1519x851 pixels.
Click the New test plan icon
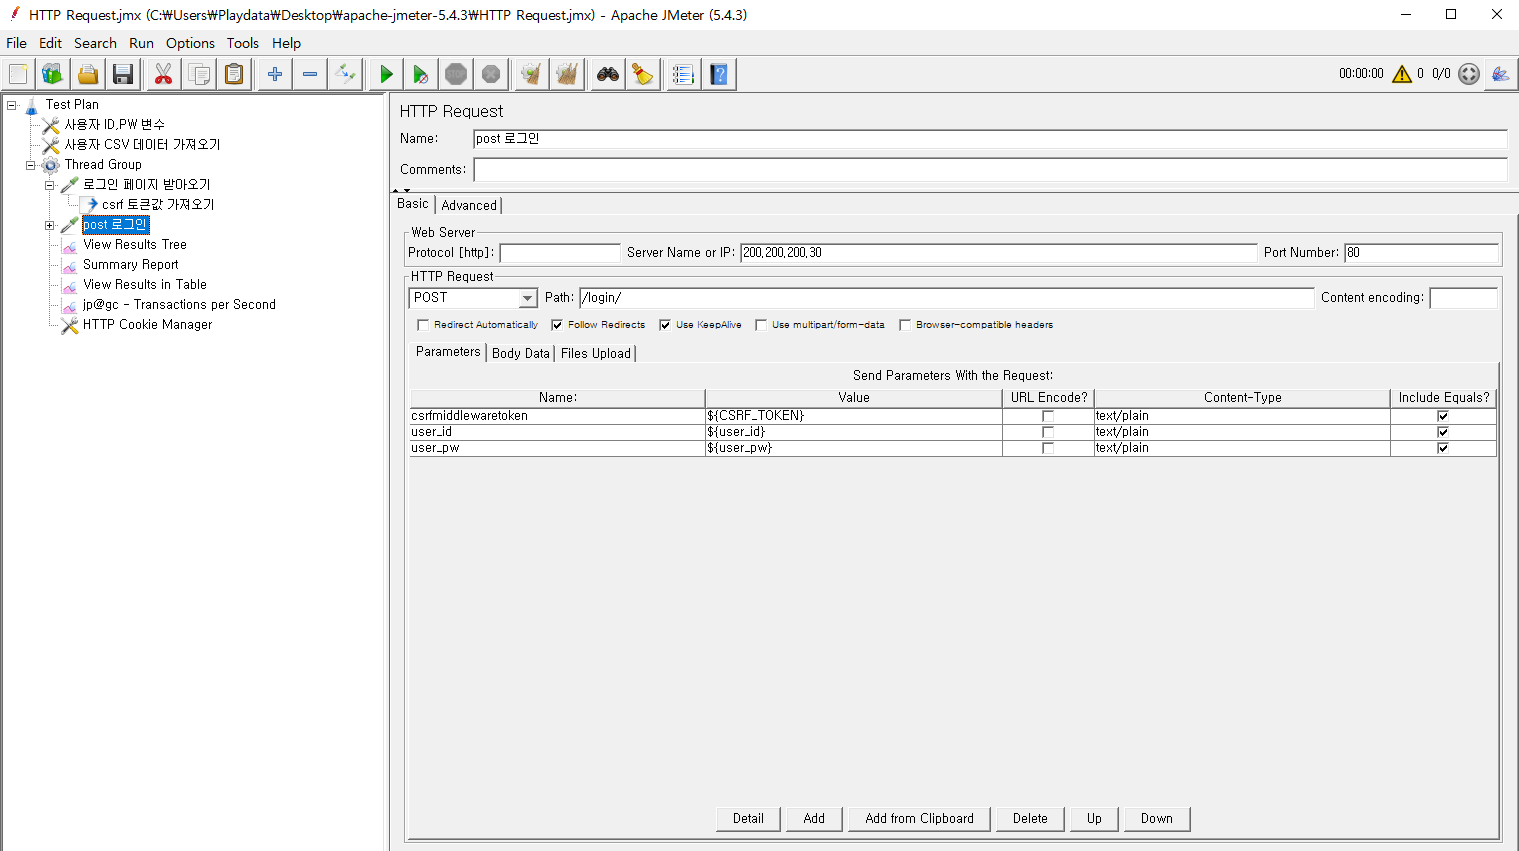18,74
